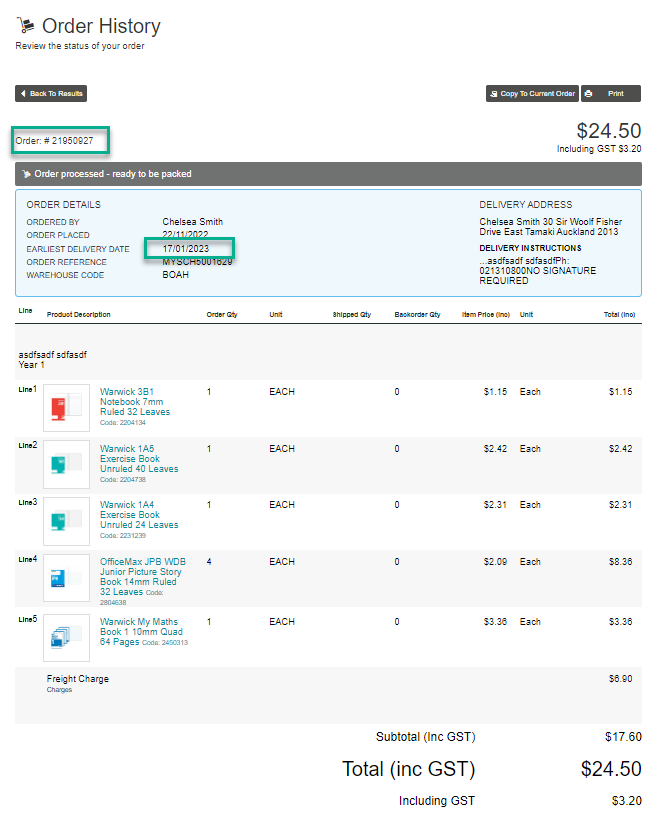Click the Line1 row label
The height and width of the screenshot is (820, 670).
28,389
